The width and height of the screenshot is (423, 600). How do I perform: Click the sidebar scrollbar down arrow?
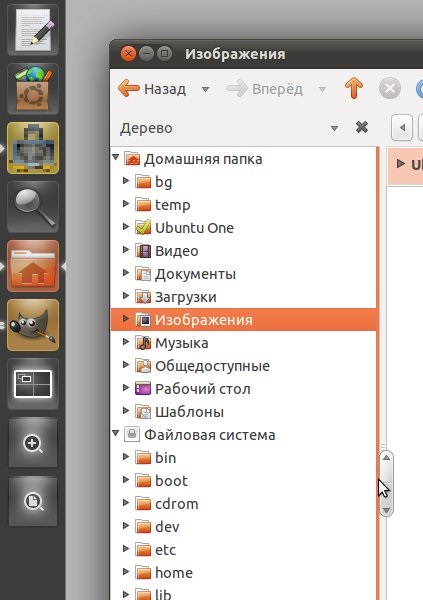click(x=386, y=510)
